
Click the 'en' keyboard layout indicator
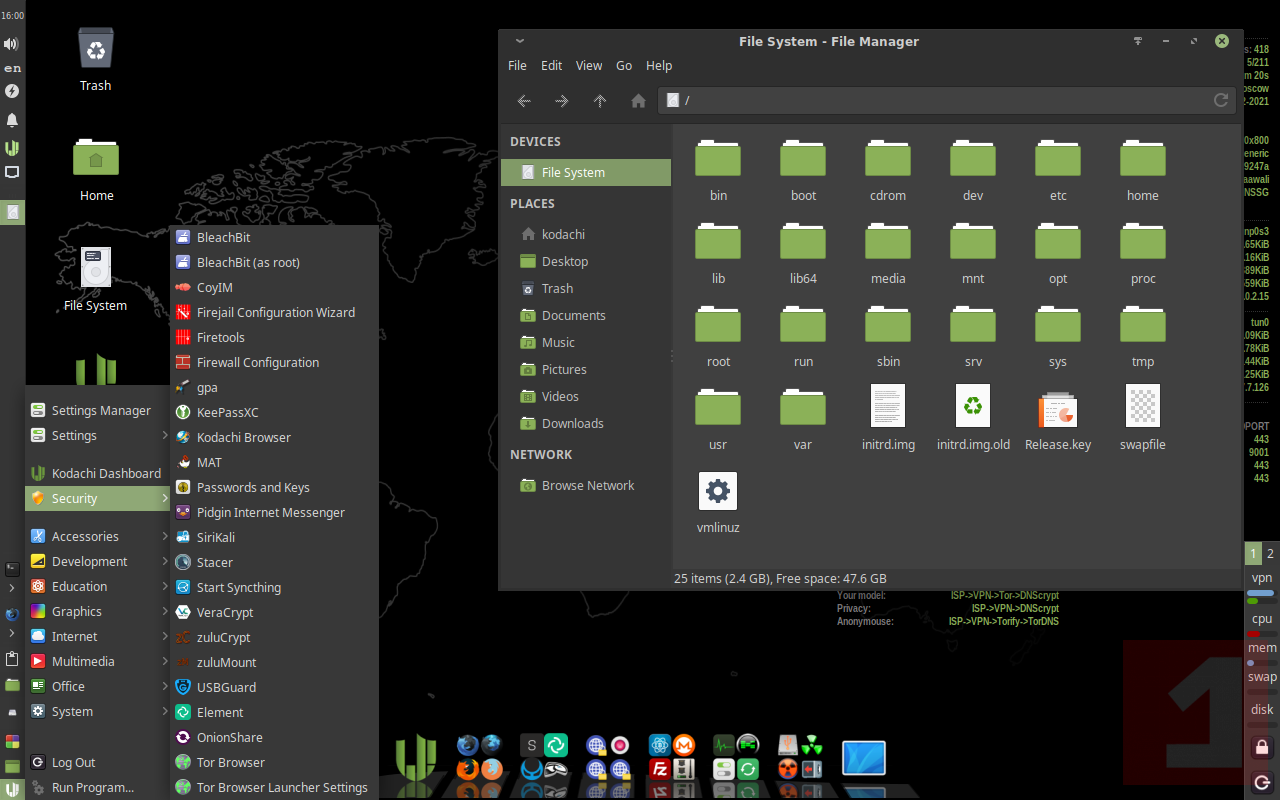pos(12,68)
